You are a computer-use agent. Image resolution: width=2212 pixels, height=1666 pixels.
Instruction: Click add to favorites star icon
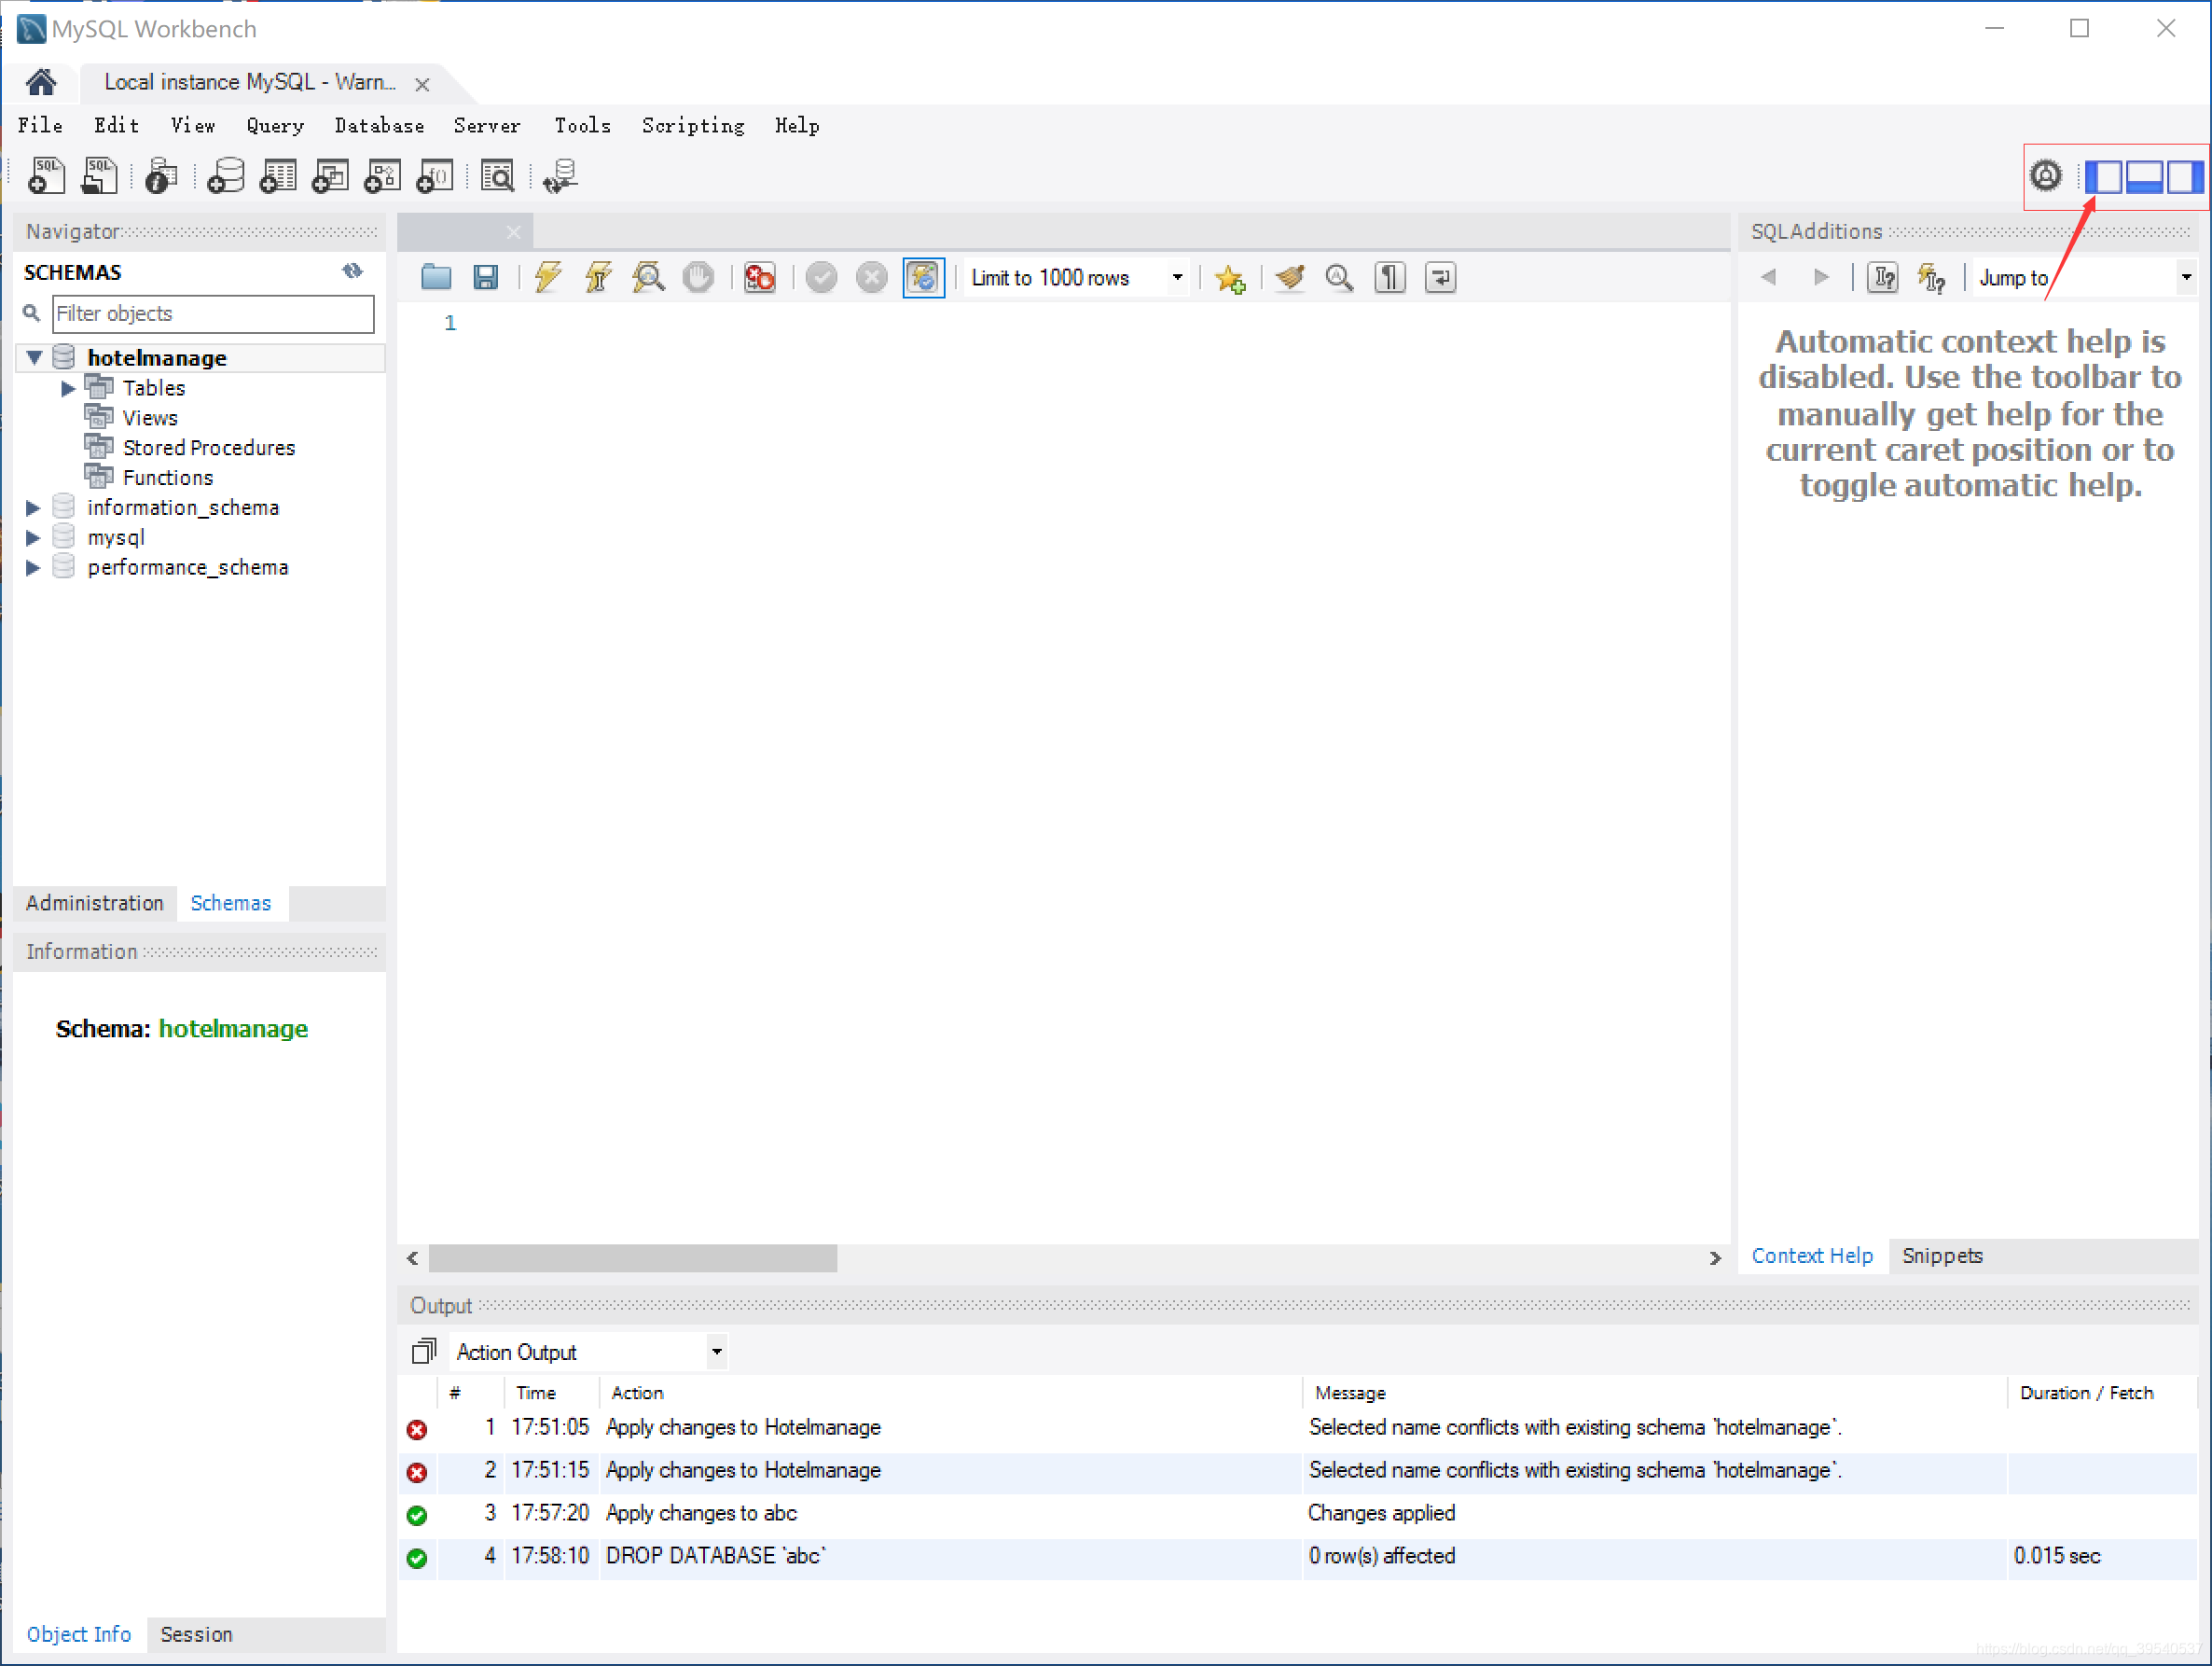[1230, 279]
